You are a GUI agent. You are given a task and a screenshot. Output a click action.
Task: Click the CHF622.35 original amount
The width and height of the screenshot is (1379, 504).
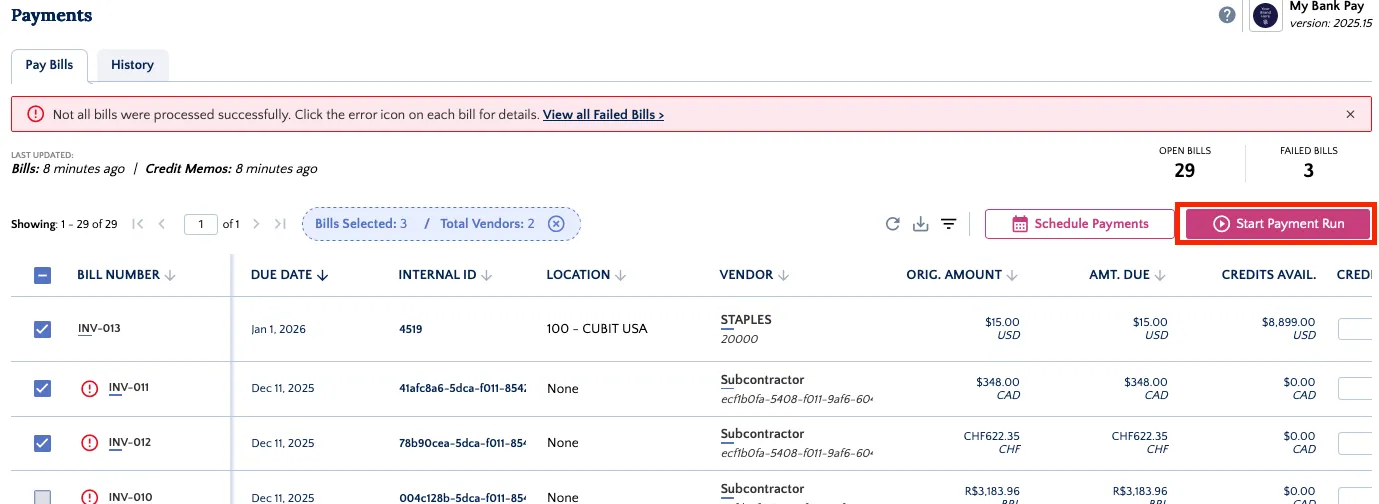[993, 436]
